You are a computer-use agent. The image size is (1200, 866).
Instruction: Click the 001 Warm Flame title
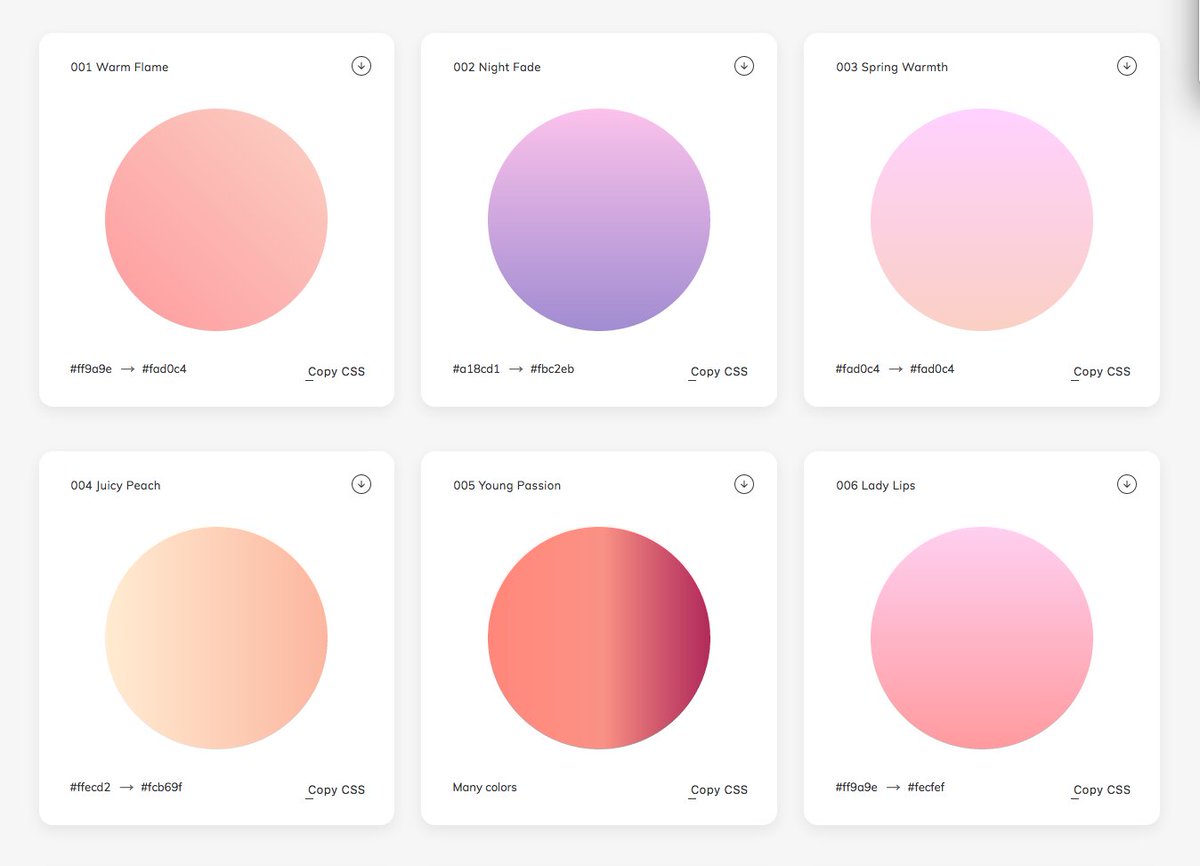(x=119, y=67)
